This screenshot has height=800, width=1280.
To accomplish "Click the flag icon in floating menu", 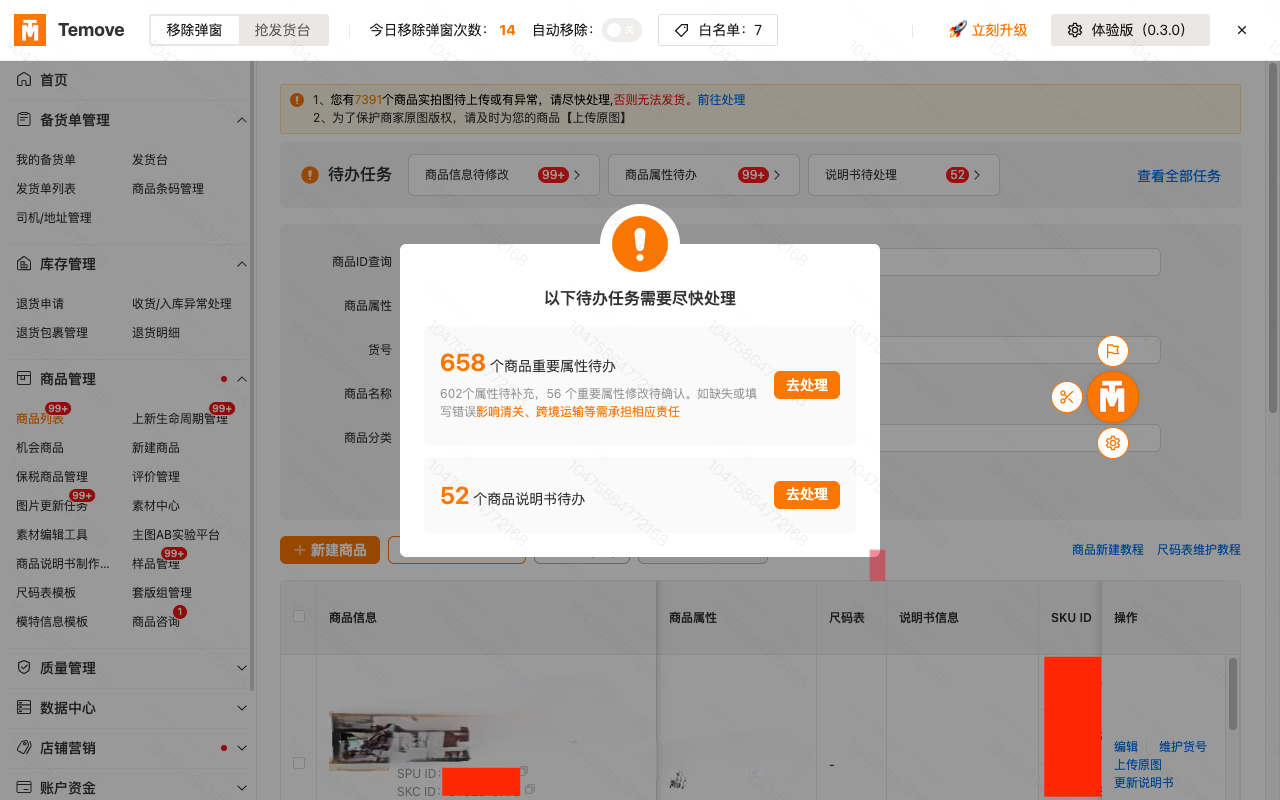I will [1113, 350].
